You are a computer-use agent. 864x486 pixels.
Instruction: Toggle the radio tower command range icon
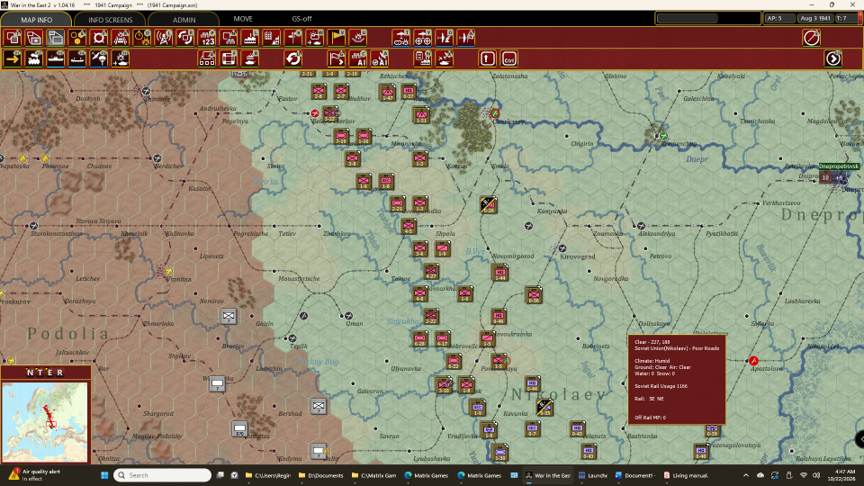[164, 38]
